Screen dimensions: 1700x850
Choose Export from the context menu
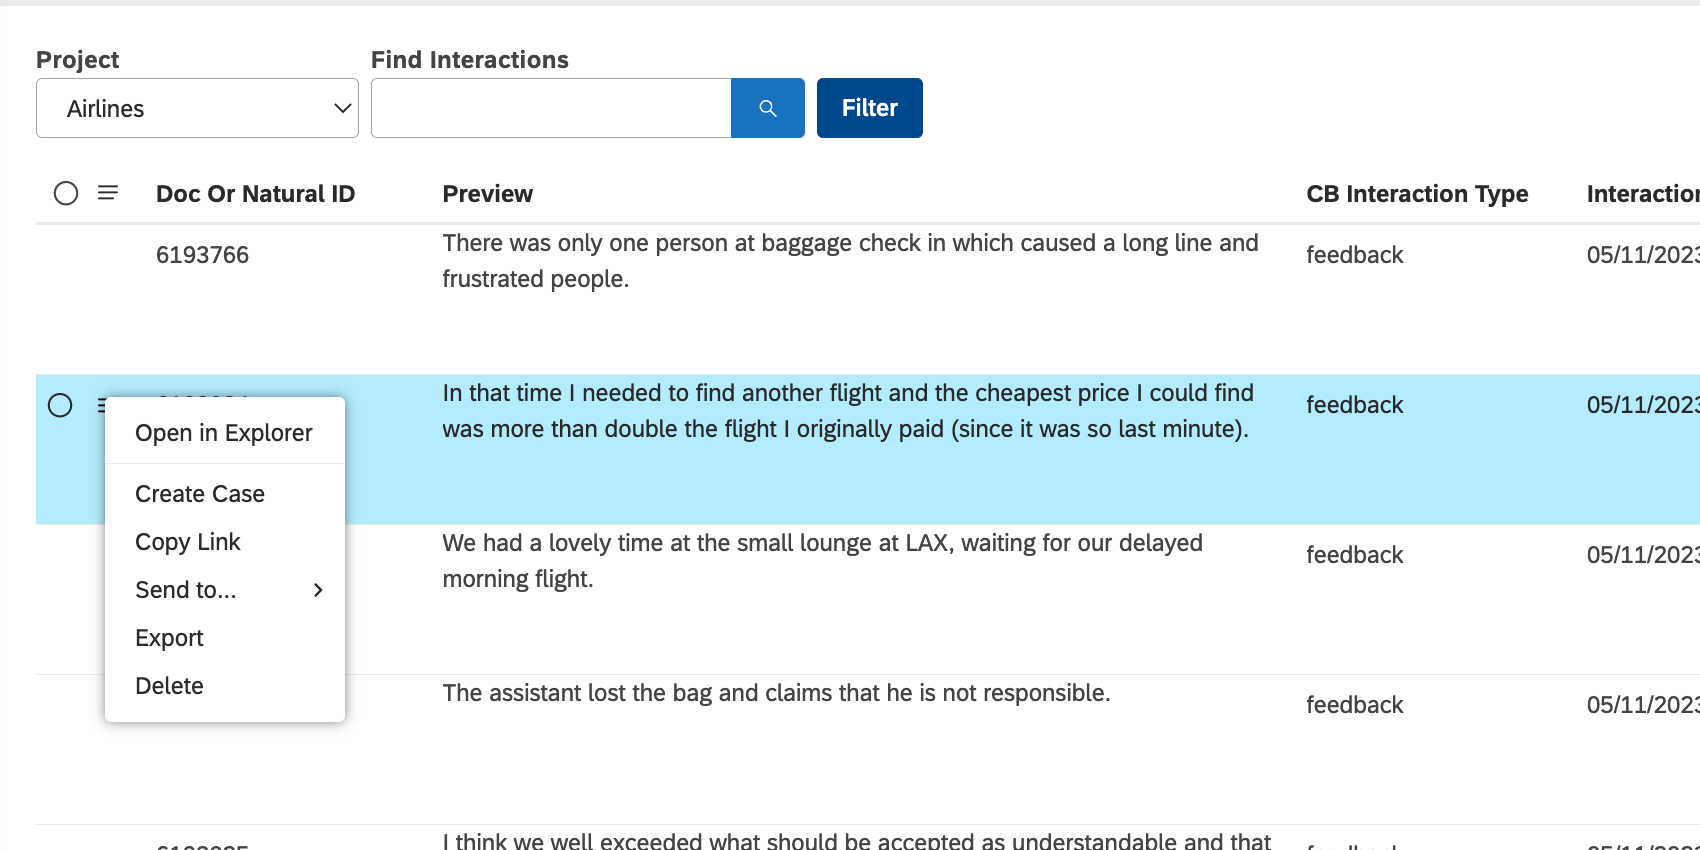tap(169, 638)
